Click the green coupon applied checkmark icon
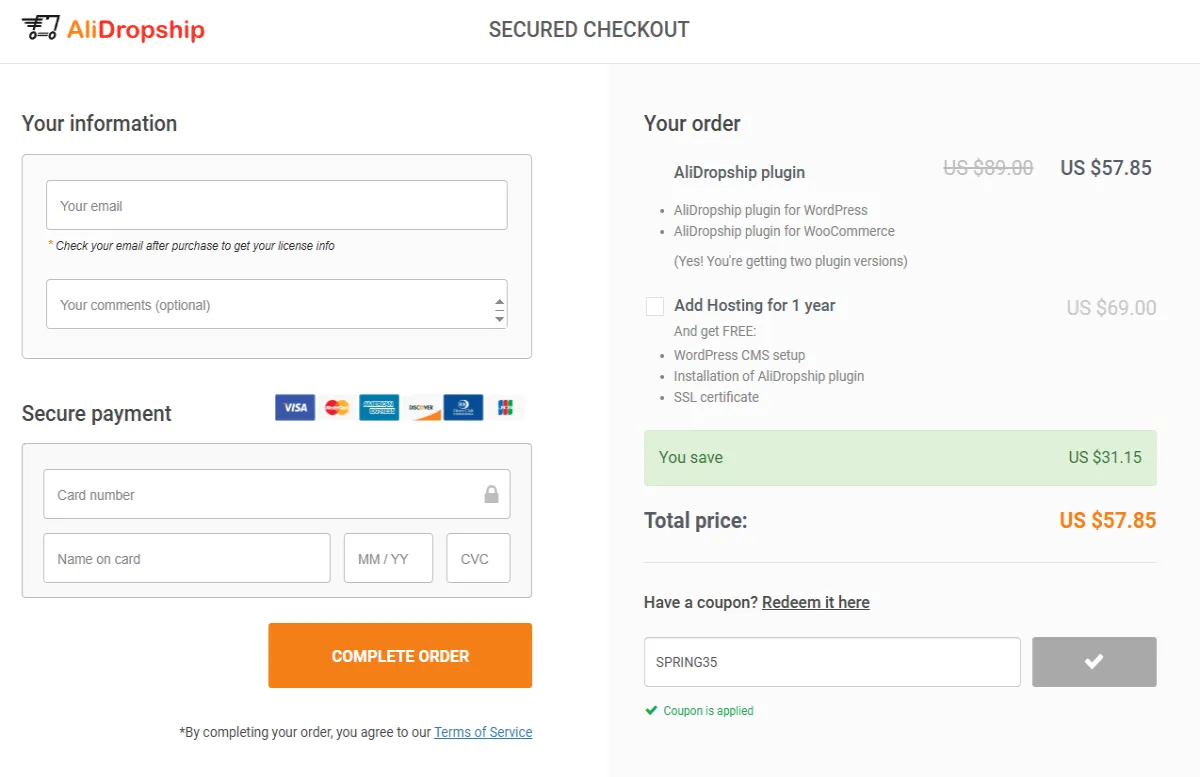The image size is (1200, 777). (x=652, y=710)
